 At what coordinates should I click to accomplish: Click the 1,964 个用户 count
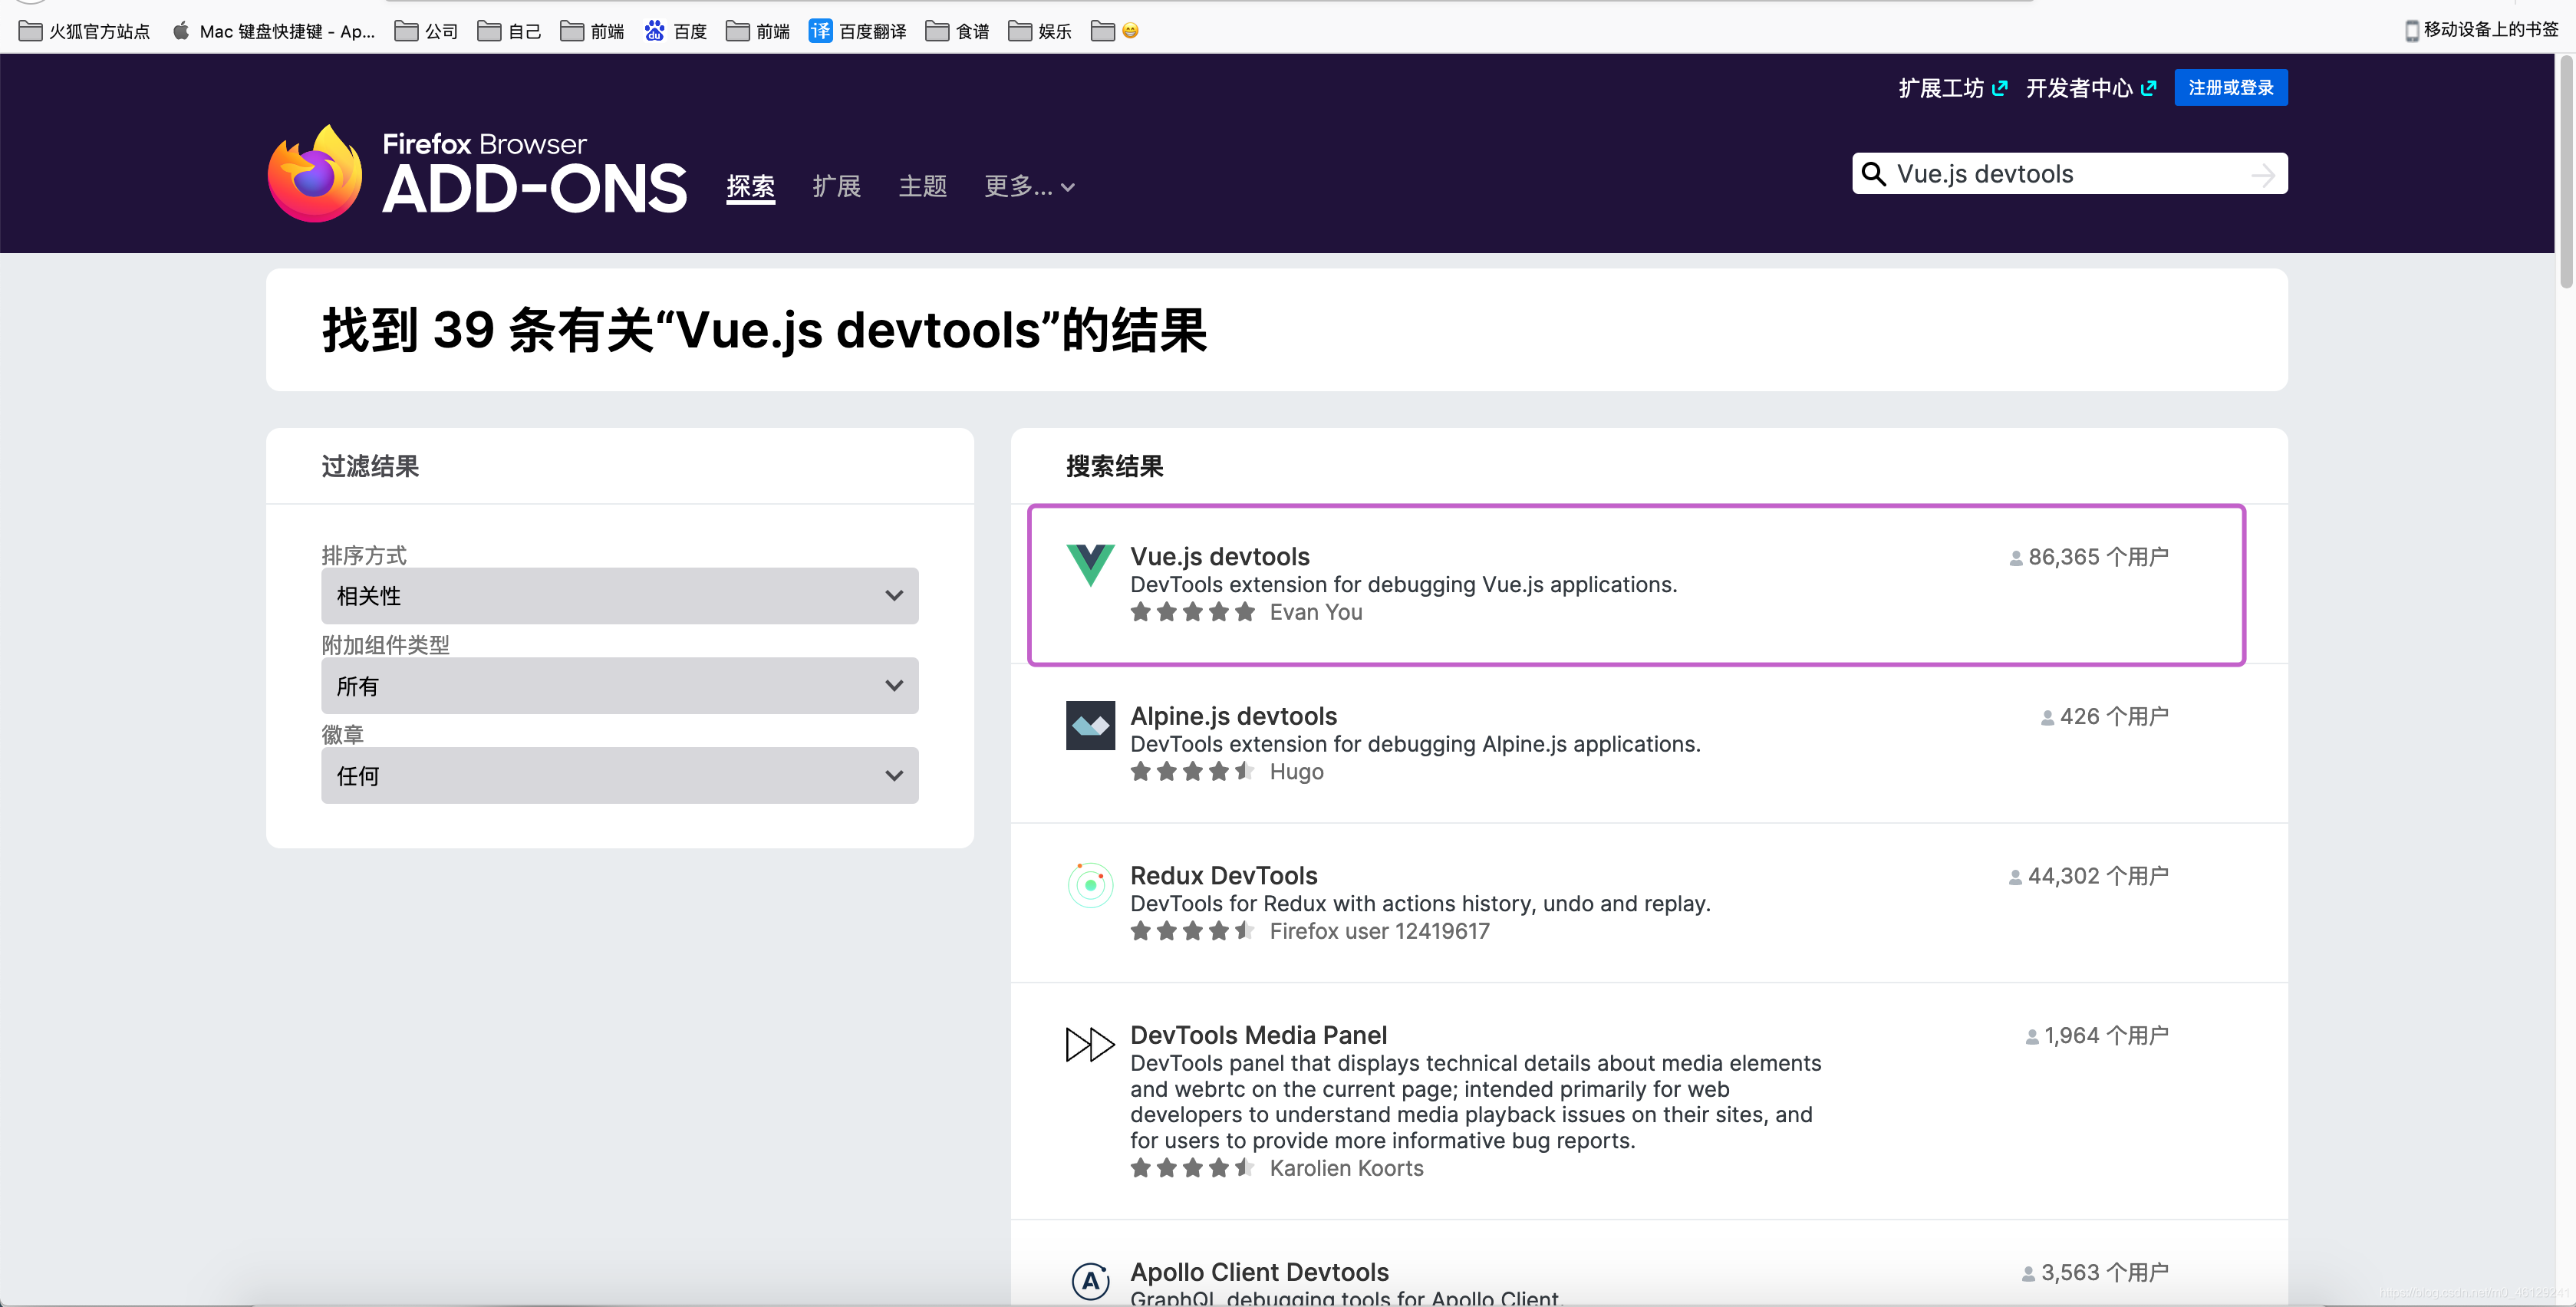click(x=2096, y=1036)
